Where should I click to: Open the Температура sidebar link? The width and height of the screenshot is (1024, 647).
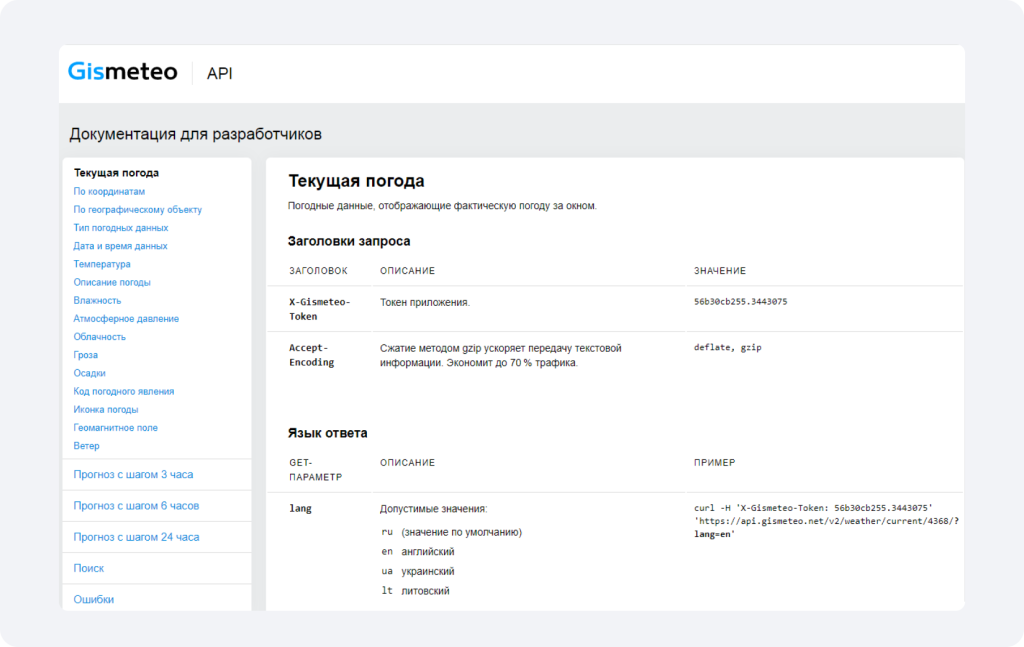point(102,264)
